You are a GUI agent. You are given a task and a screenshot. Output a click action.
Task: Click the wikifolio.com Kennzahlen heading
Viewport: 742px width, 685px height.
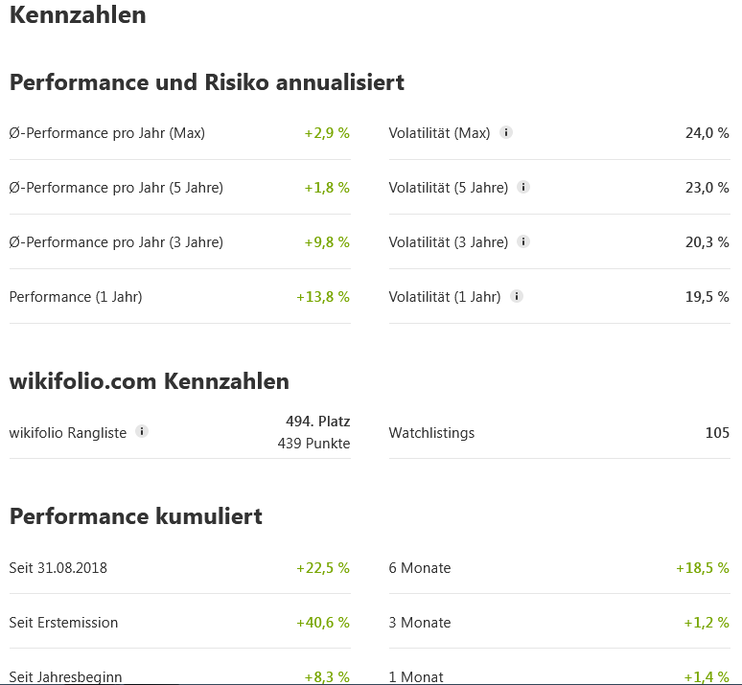coord(149,381)
